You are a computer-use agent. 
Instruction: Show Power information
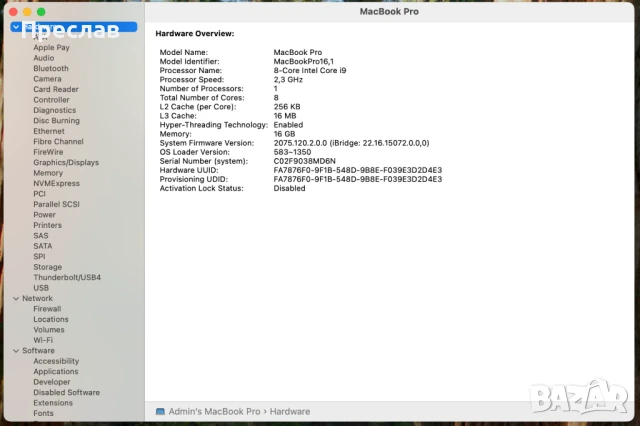[x=44, y=215]
